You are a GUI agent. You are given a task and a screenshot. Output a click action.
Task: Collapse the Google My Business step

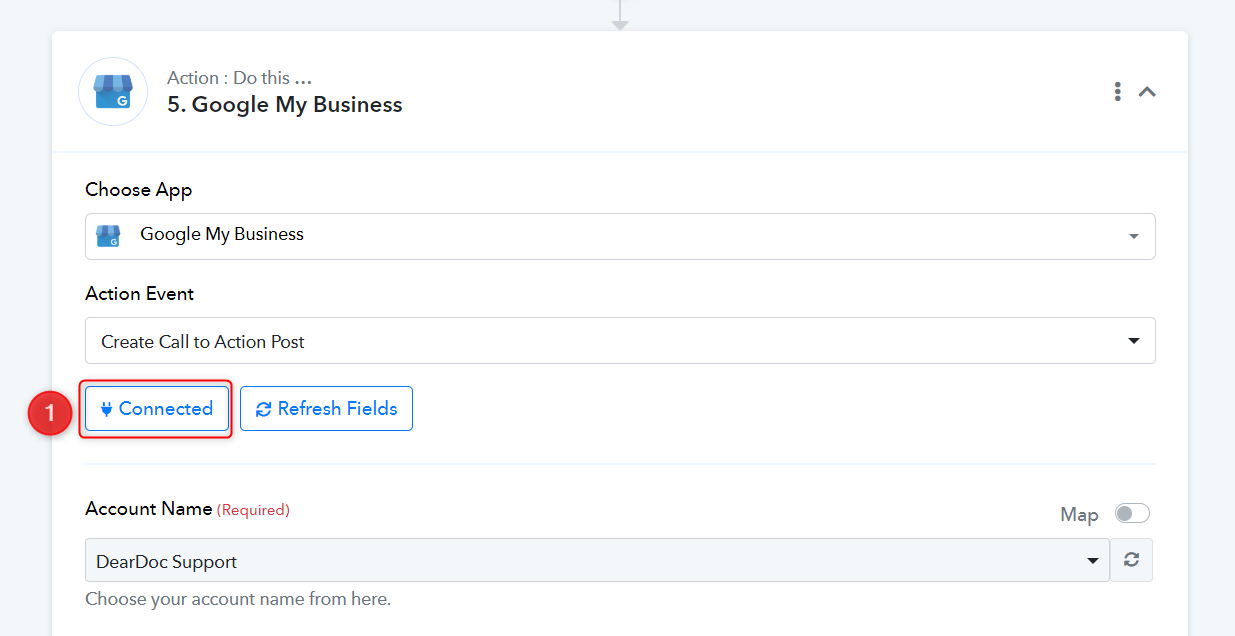pos(1147,92)
